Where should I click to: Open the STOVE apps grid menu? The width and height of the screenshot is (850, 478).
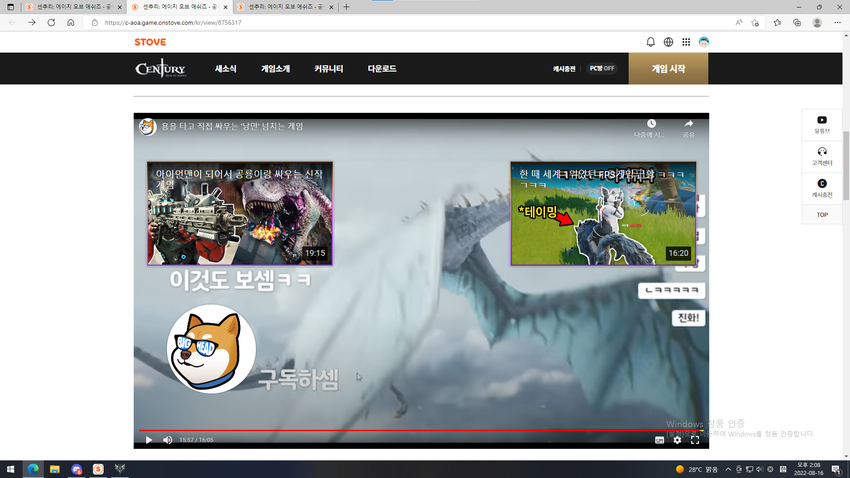(x=686, y=42)
